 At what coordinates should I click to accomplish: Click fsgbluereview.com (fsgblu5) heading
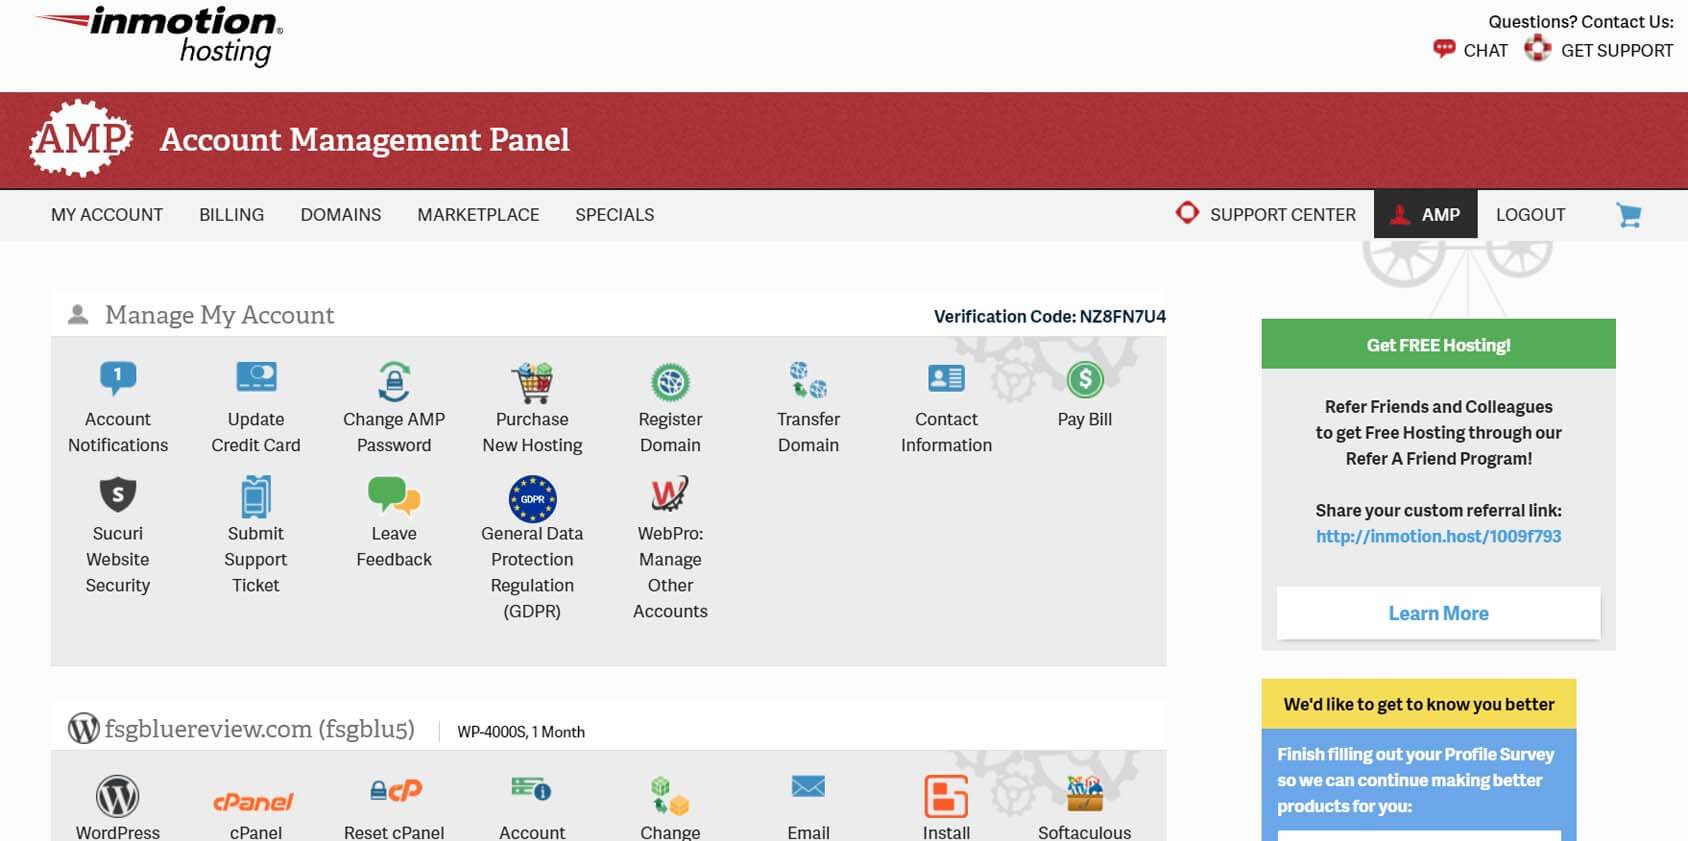(260, 729)
